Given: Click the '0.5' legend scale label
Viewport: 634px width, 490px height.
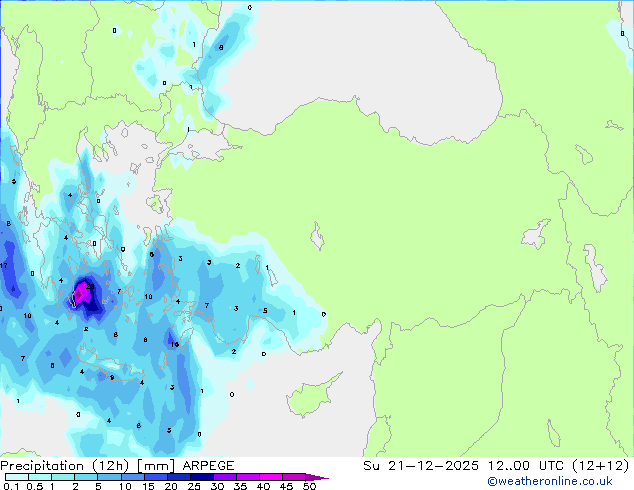Looking at the screenshot, I should pyautogui.click(x=34, y=486).
